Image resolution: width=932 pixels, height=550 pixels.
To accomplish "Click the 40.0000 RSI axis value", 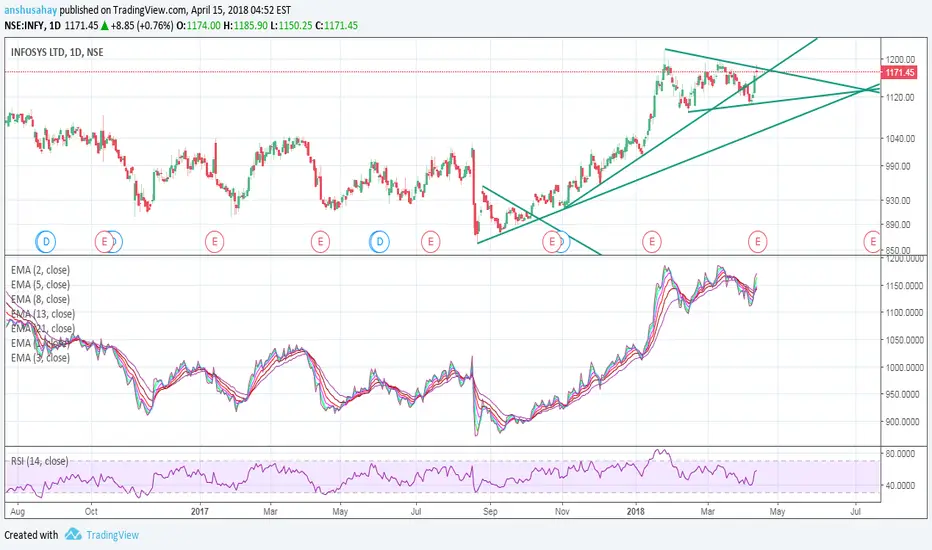I will coord(900,485).
